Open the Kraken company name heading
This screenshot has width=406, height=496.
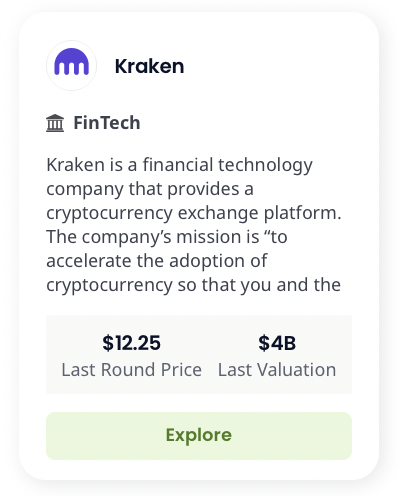pyautogui.click(x=149, y=66)
